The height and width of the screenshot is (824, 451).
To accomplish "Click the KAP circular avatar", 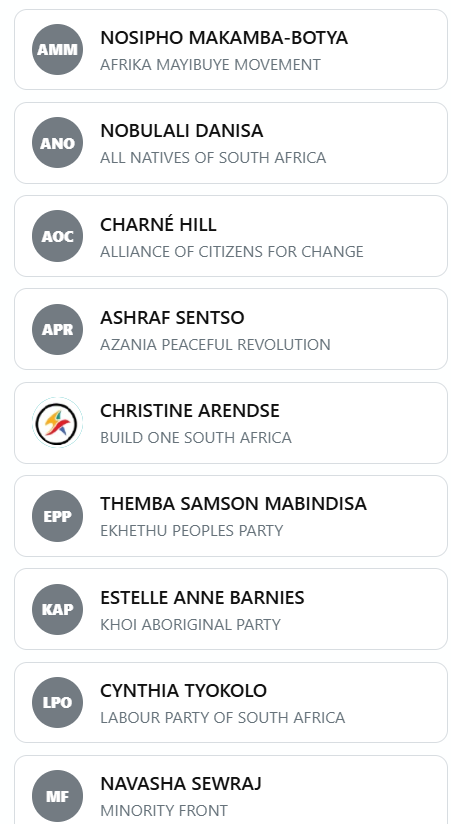I will pos(57,609).
